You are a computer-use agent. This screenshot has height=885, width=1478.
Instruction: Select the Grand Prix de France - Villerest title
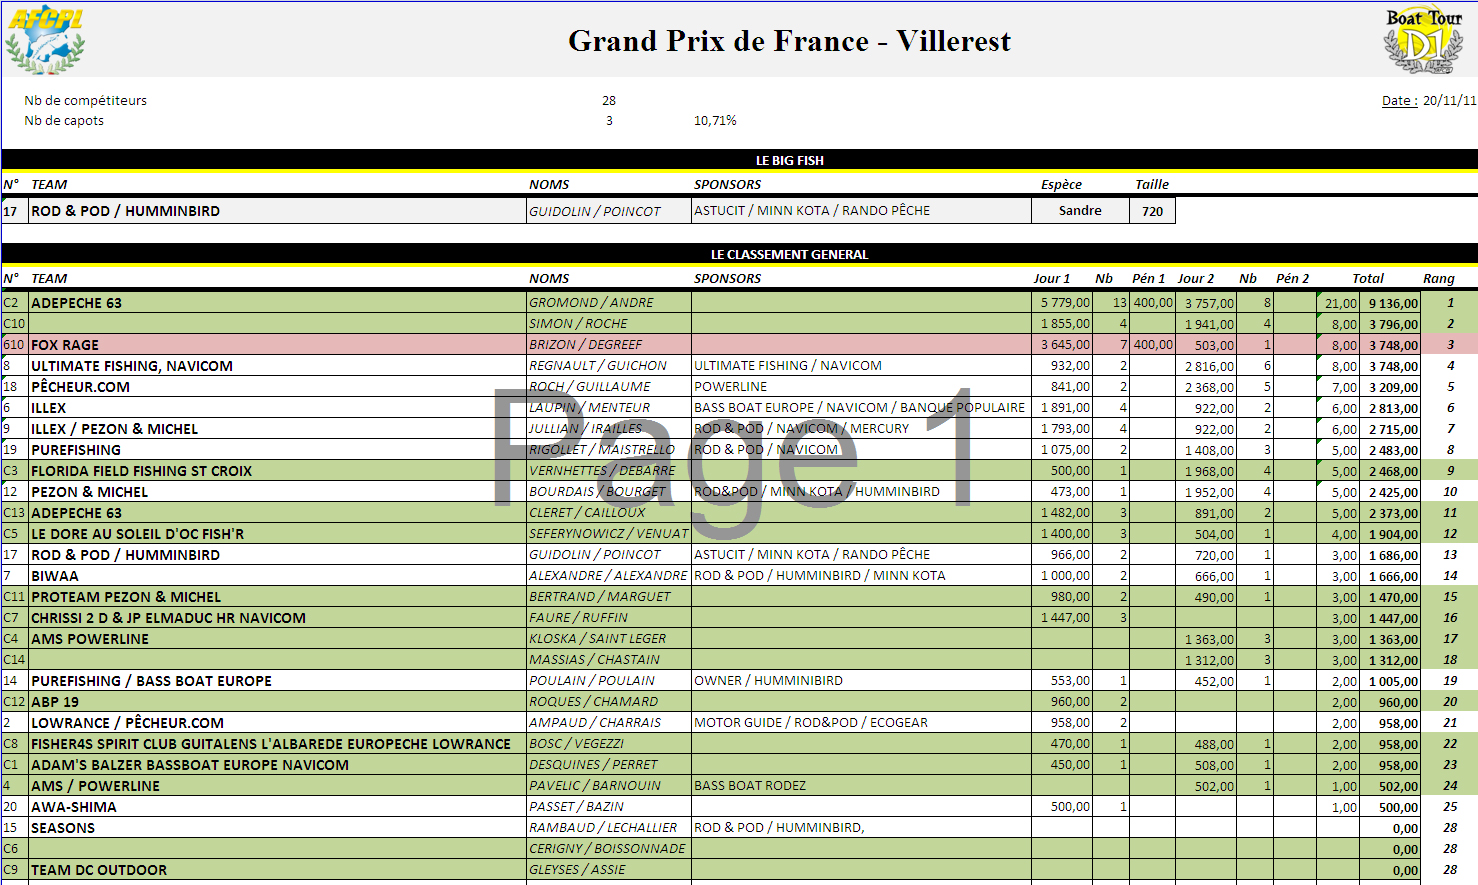tap(789, 41)
